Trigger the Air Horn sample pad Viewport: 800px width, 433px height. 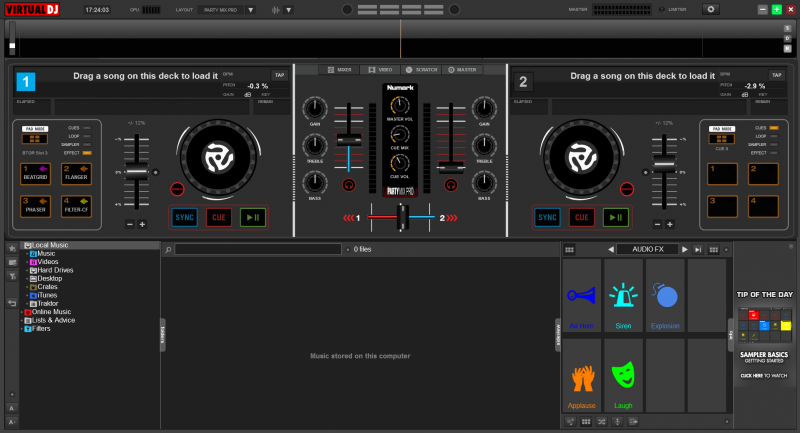581,296
